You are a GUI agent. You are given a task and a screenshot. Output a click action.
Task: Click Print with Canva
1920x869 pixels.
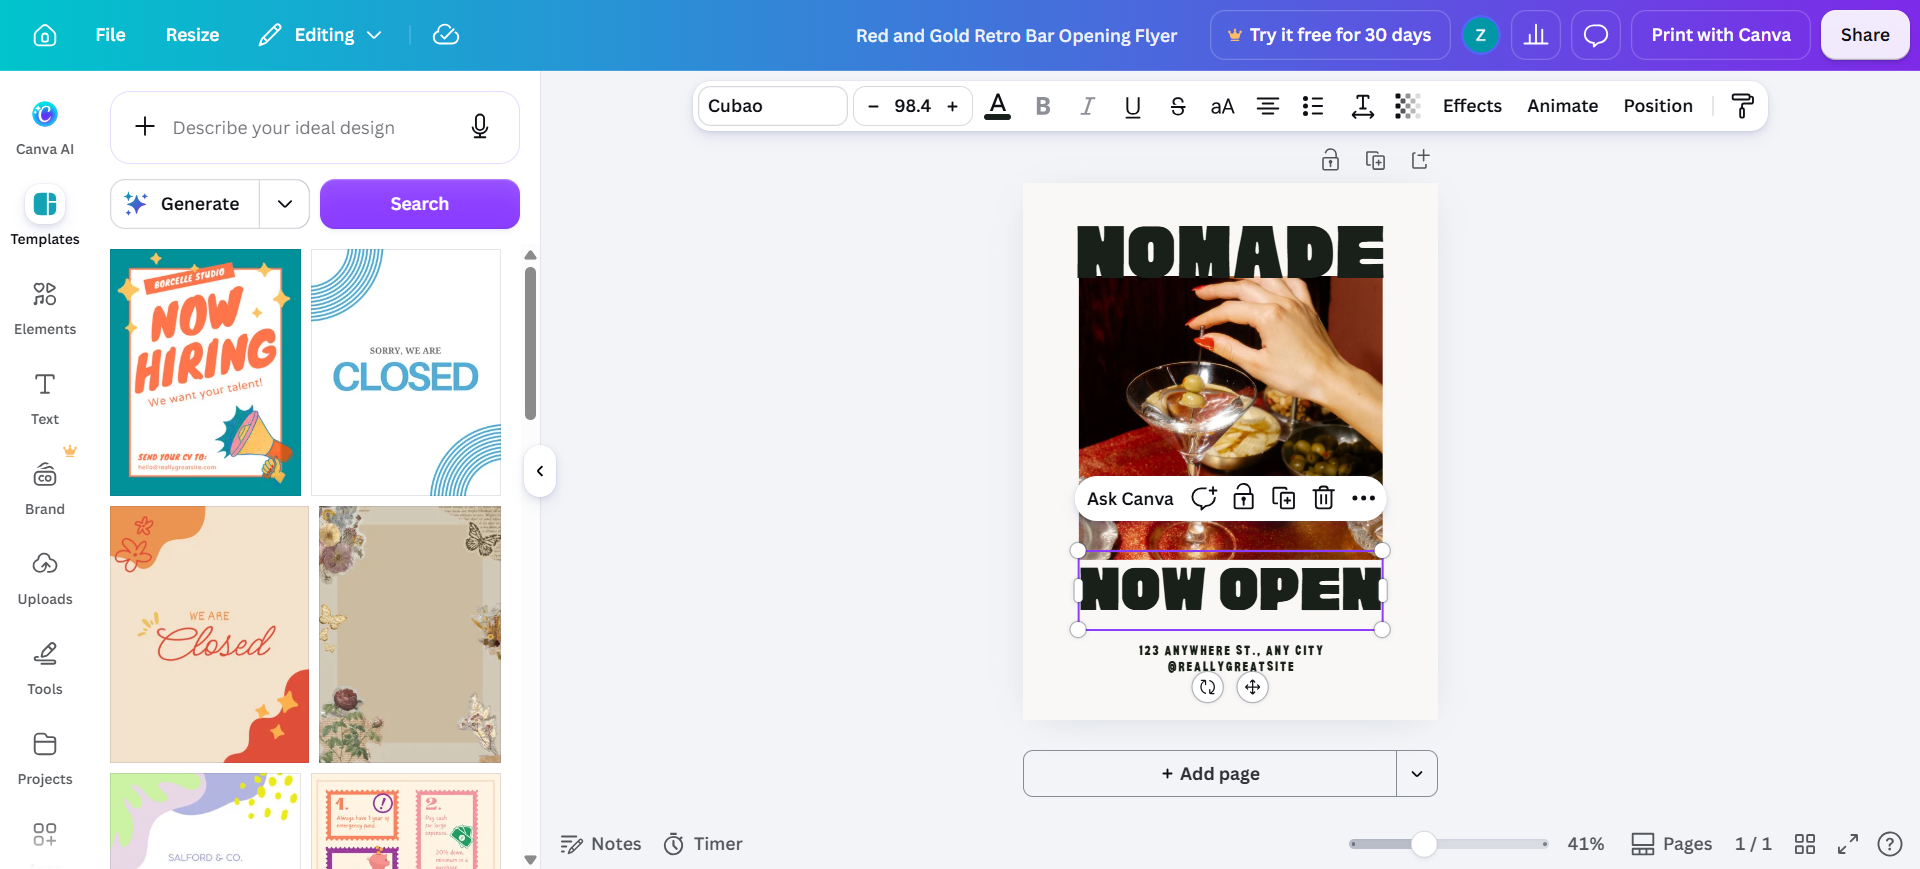[x=1721, y=35]
